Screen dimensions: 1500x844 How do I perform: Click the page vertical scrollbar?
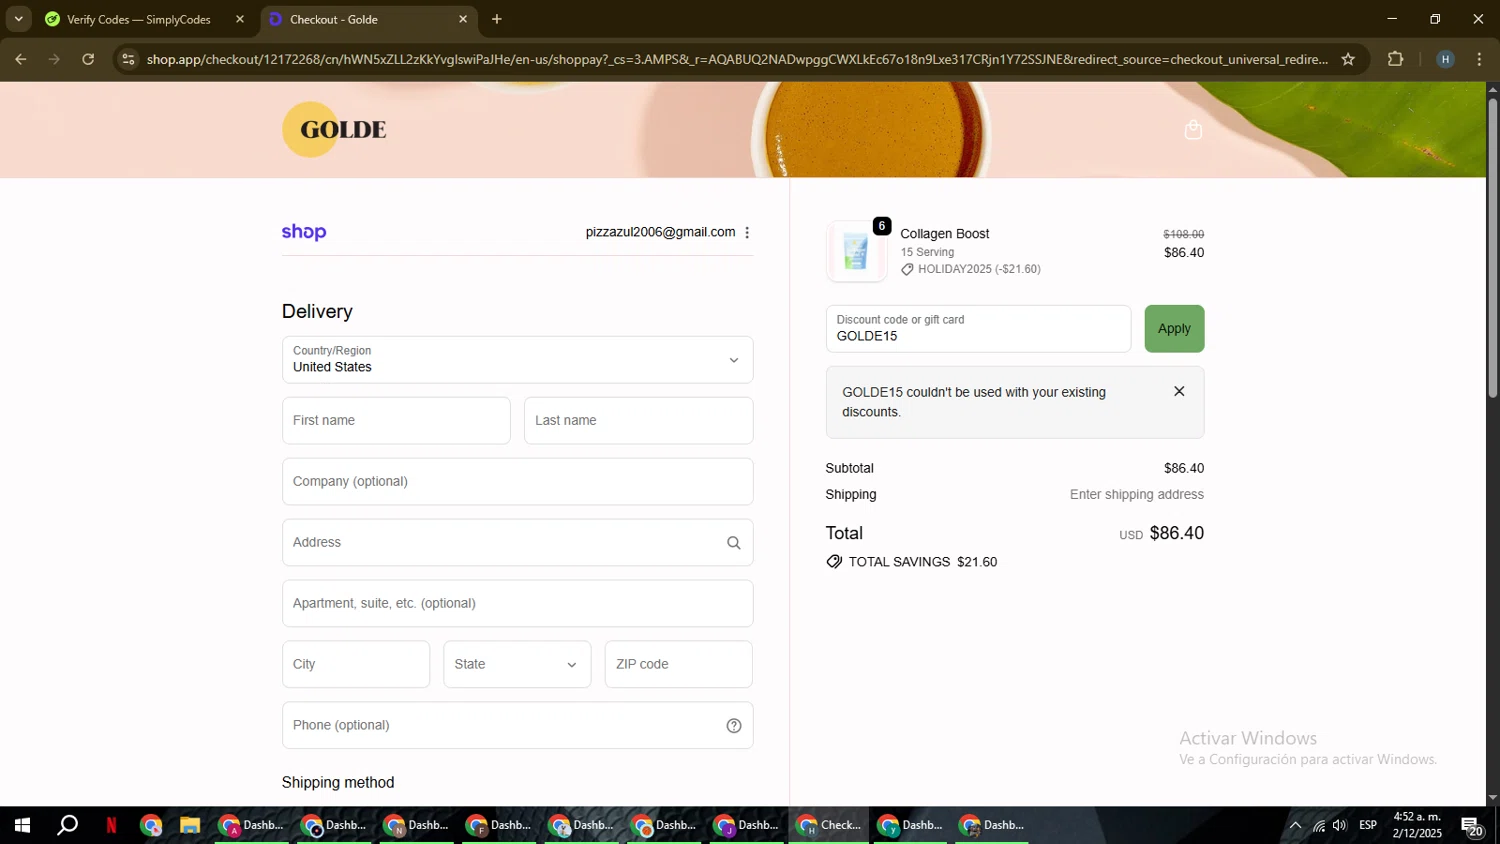pos(1492,248)
